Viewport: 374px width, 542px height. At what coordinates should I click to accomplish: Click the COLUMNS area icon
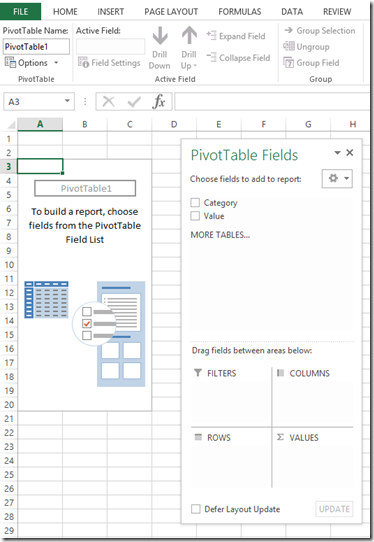click(280, 373)
